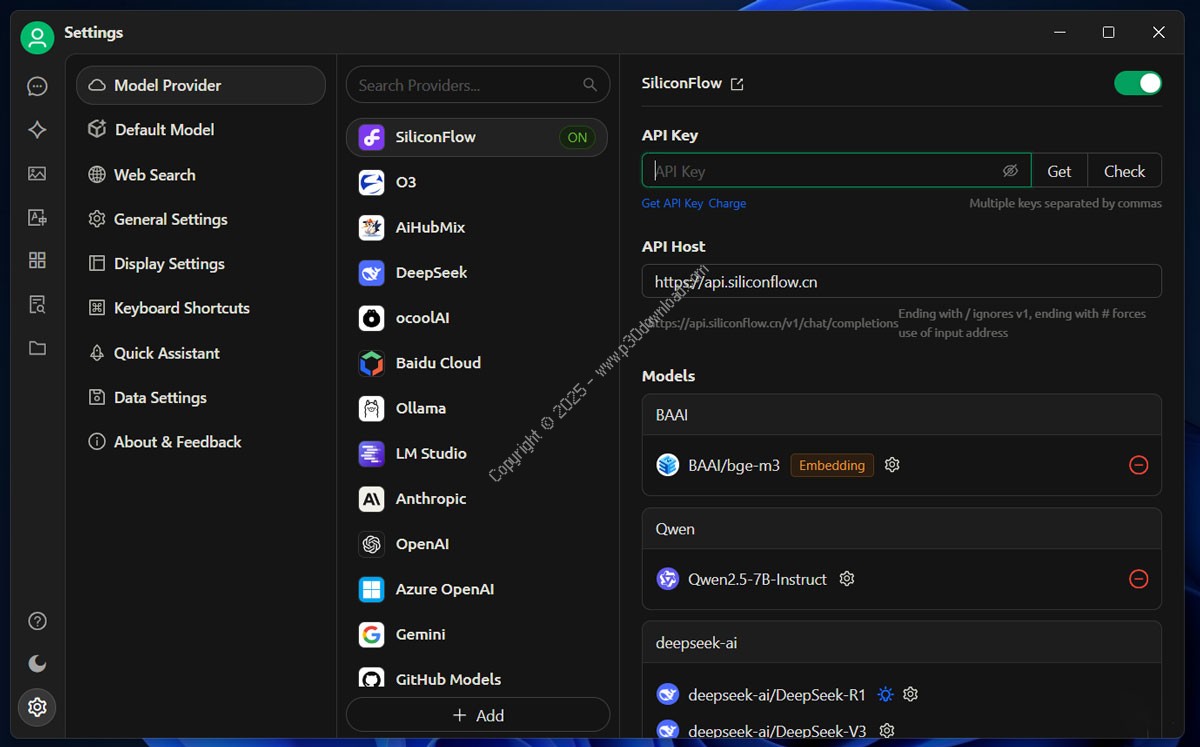1200x747 pixels.
Task: Follow the Get API Key link
Action: coord(672,203)
